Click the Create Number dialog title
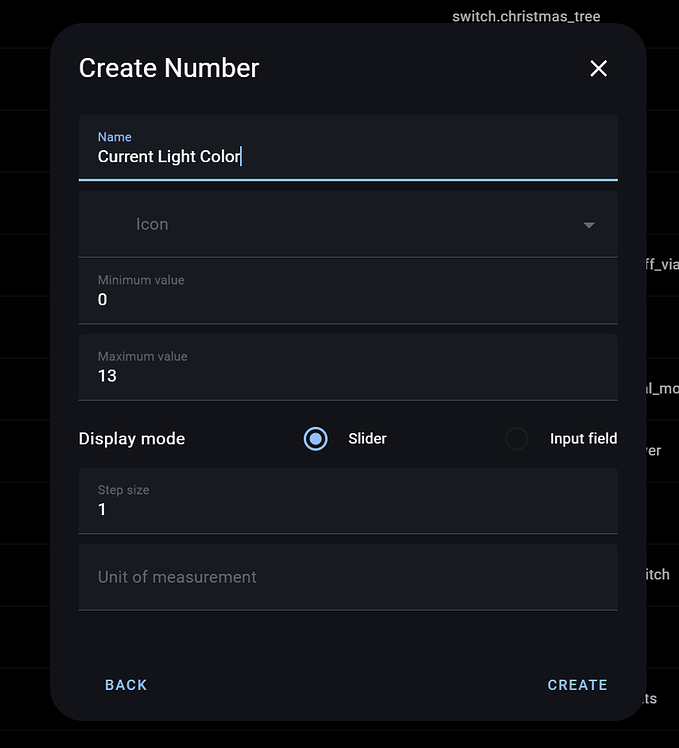The image size is (679, 748). 169,68
